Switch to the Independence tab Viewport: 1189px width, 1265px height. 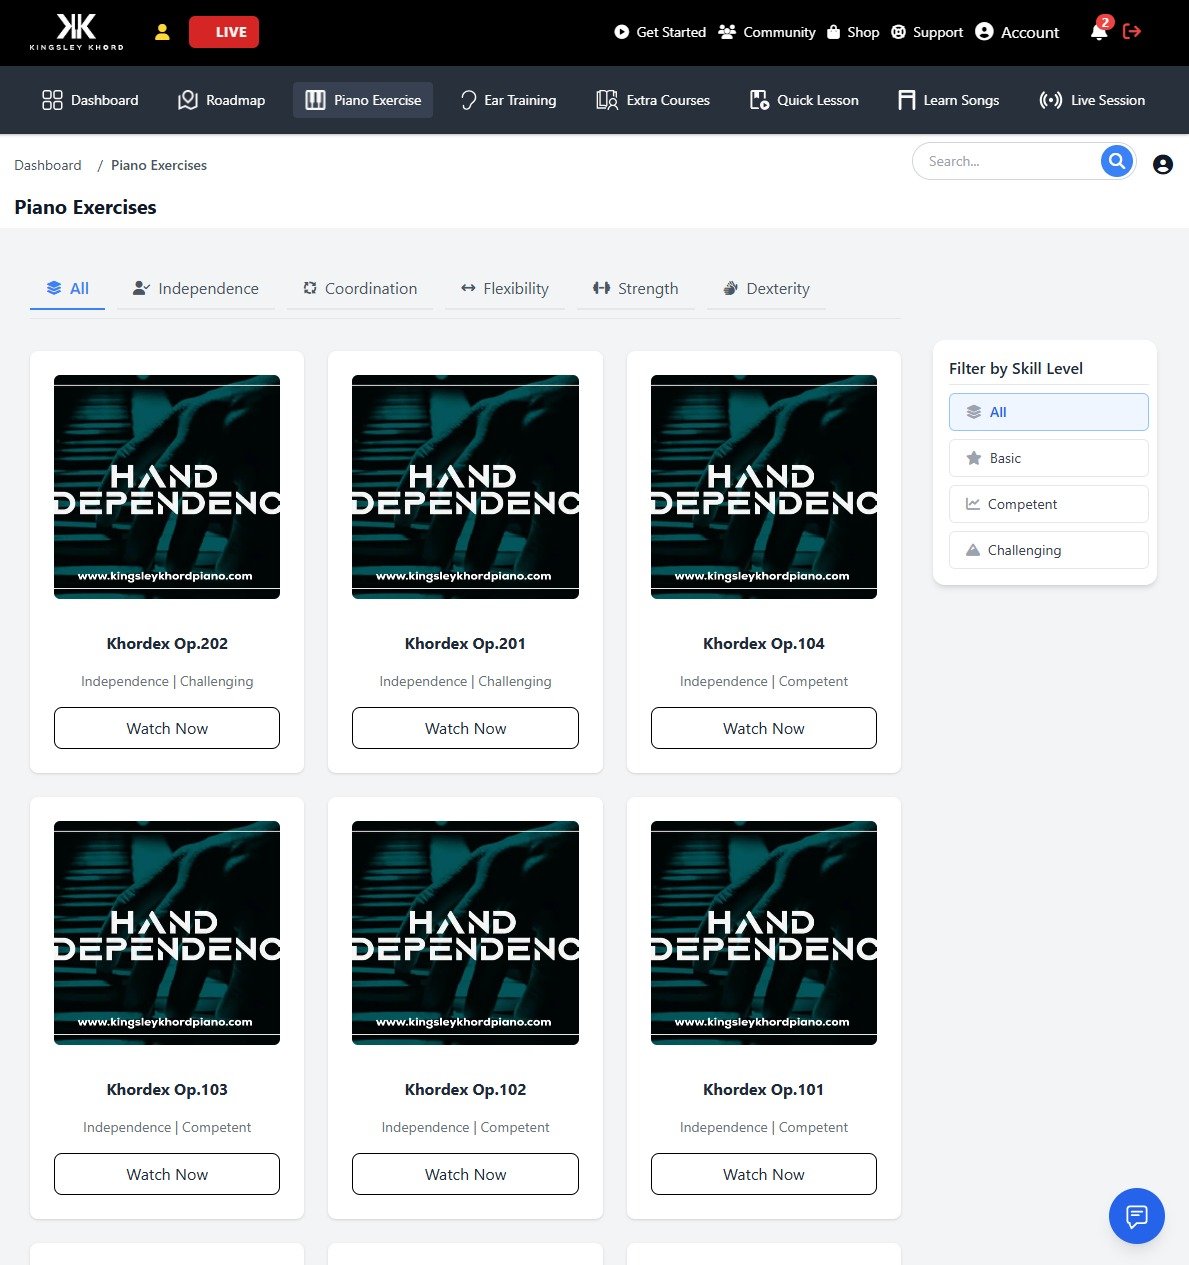click(196, 288)
